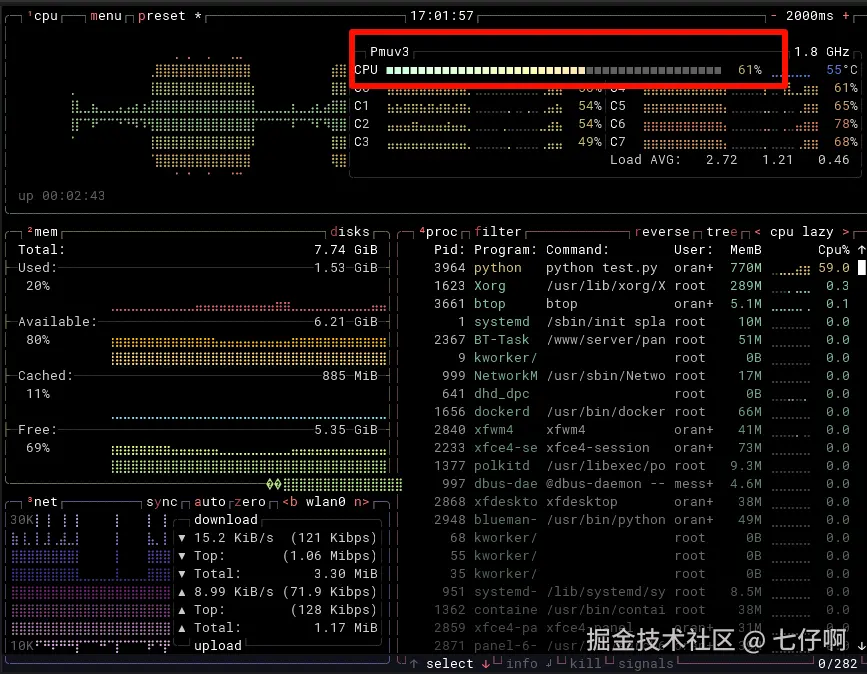The width and height of the screenshot is (867, 674).
Task: Toggle net auto scaling
Action: (210, 502)
